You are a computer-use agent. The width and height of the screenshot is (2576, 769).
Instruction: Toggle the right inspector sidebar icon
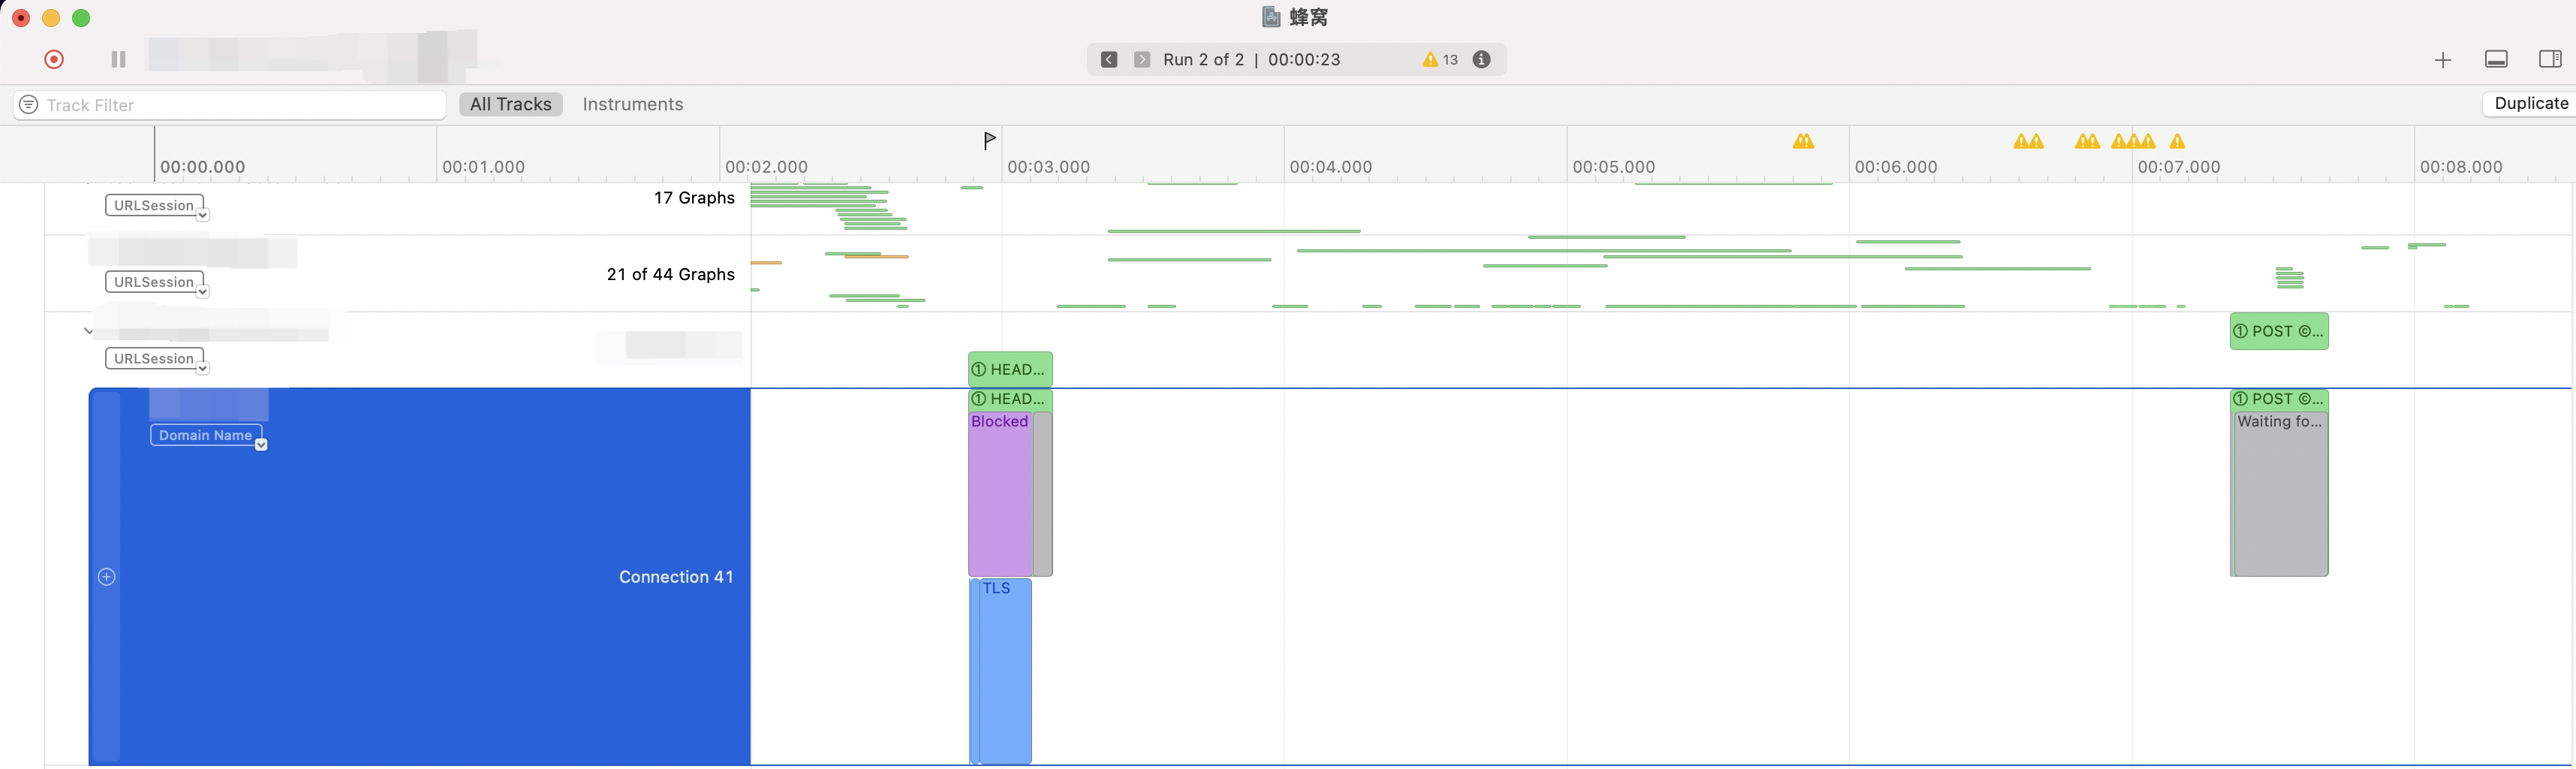pyautogui.click(x=2550, y=60)
